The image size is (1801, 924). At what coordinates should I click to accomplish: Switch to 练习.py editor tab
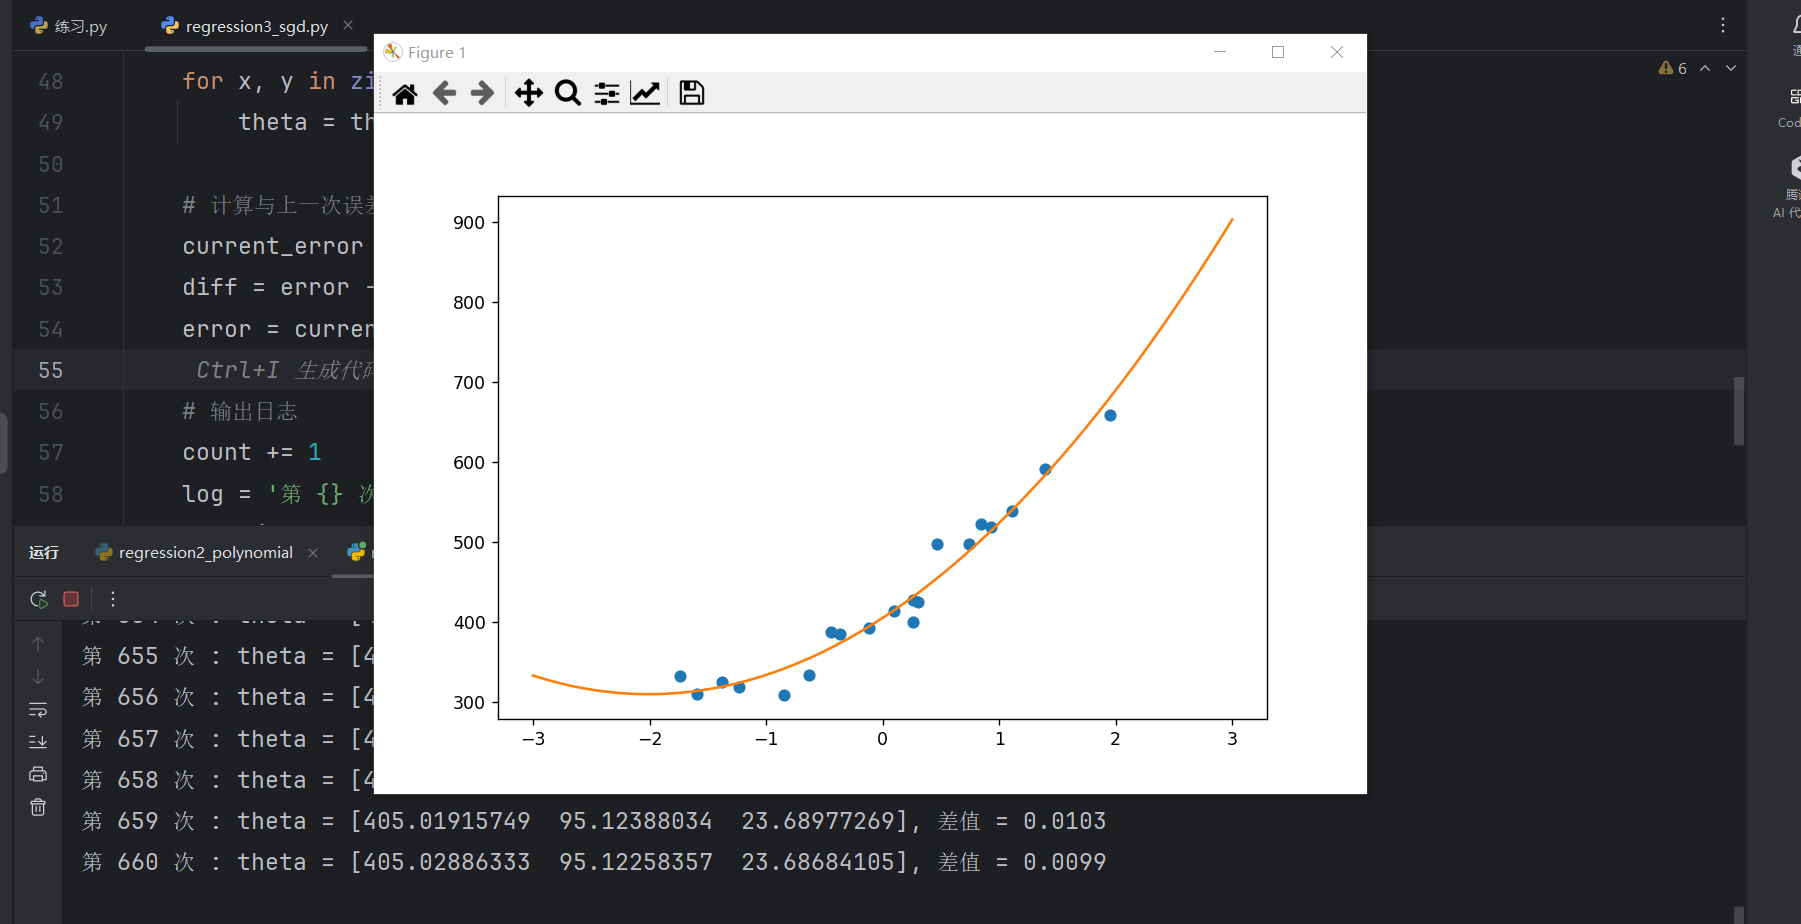[x=69, y=27]
